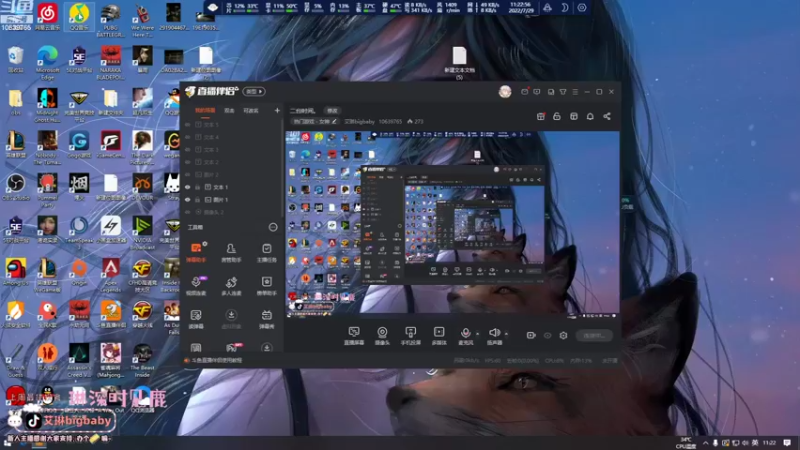The width and height of the screenshot is (800, 450).
Task: Open the user avatar in the title bar
Action: (505, 92)
